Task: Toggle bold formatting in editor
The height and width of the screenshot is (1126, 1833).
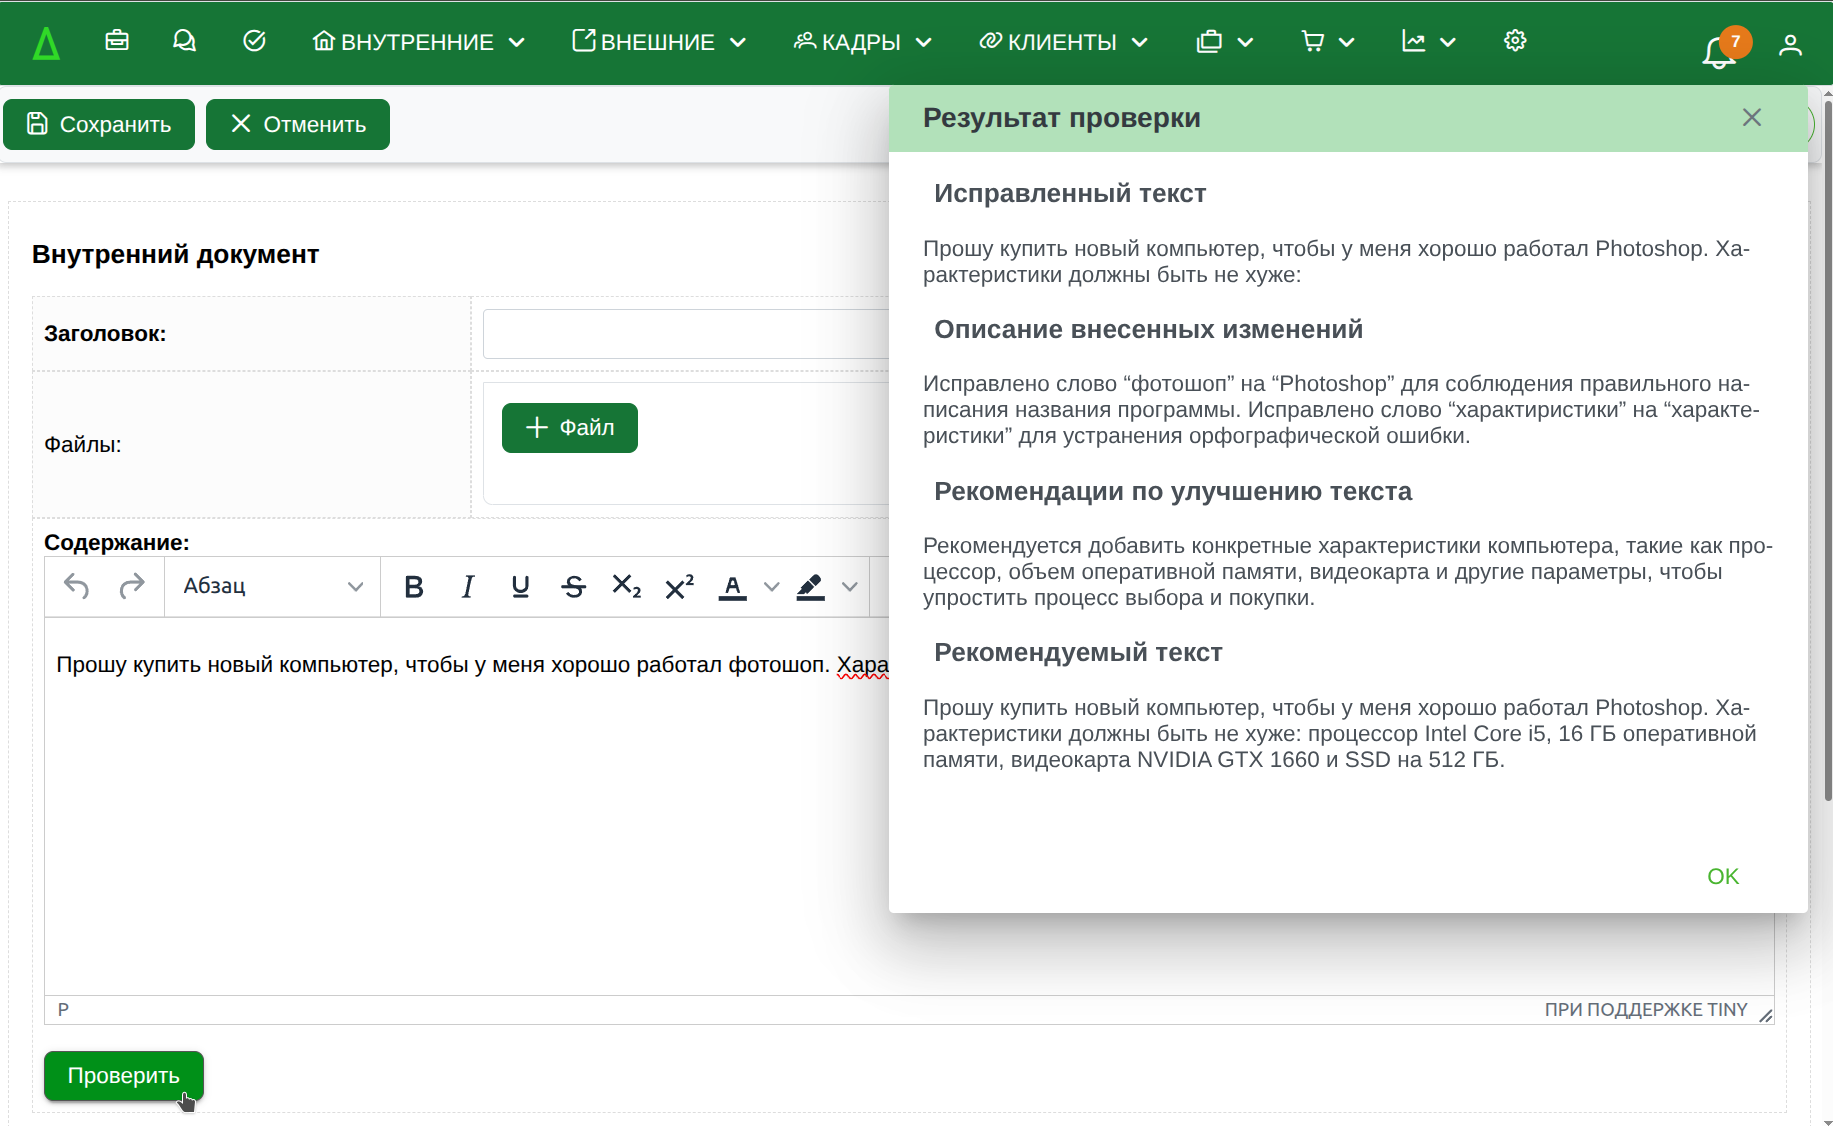Action: pyautogui.click(x=413, y=587)
